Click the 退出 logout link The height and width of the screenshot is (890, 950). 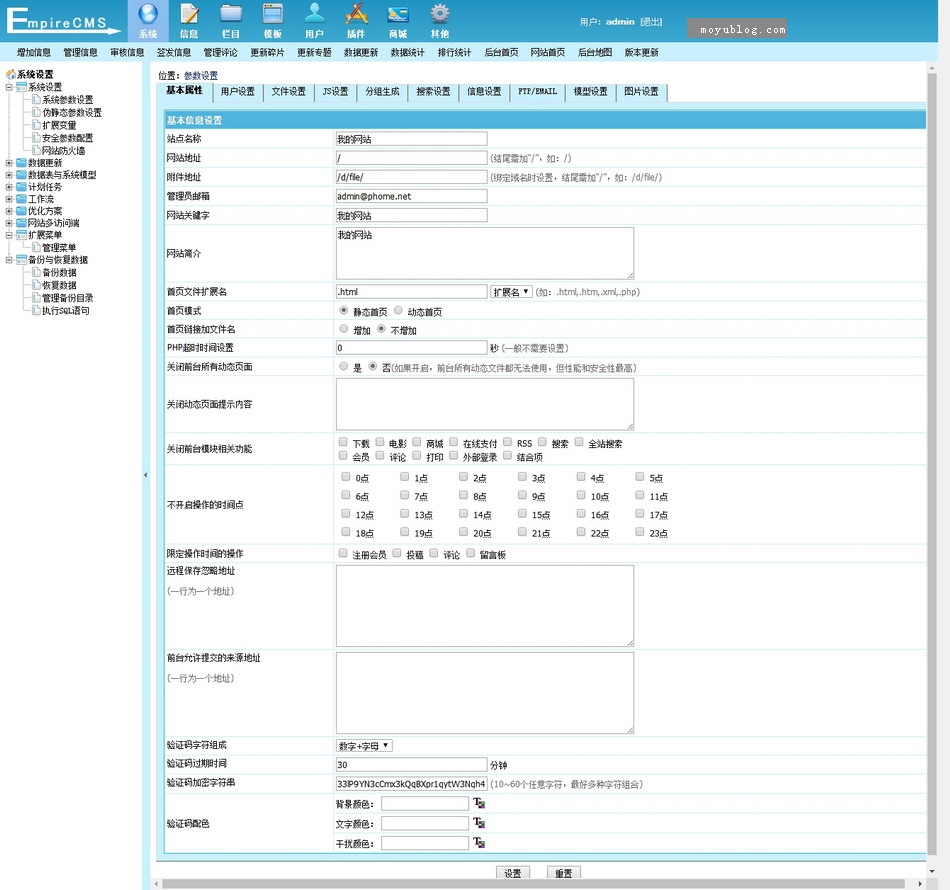coord(652,22)
